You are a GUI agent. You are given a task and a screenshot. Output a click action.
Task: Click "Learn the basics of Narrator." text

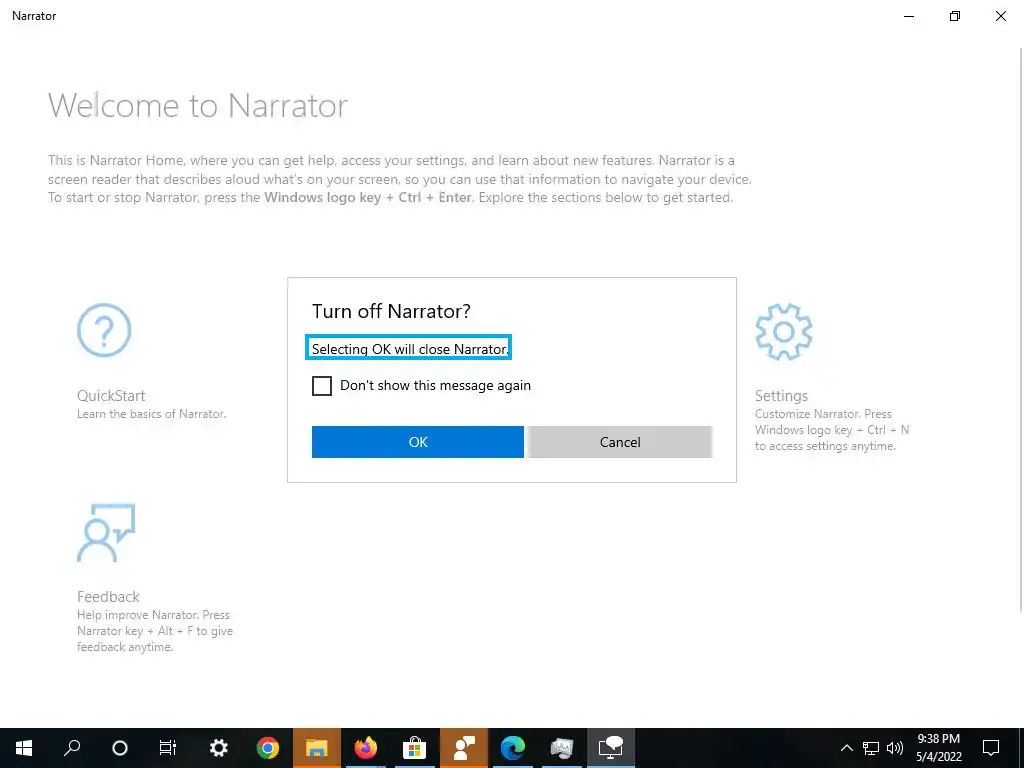(152, 414)
